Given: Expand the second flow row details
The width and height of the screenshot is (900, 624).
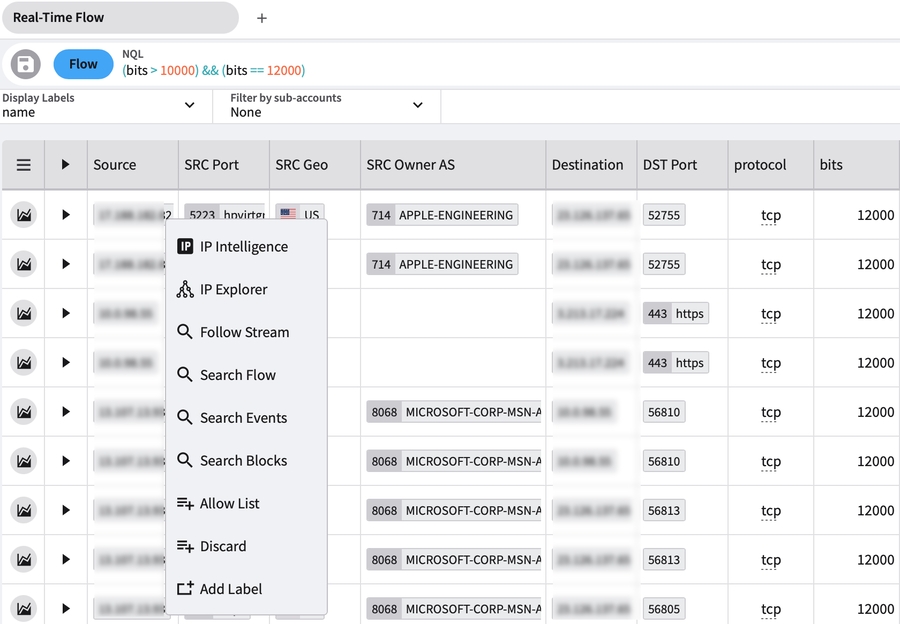Looking at the screenshot, I should point(66,264).
